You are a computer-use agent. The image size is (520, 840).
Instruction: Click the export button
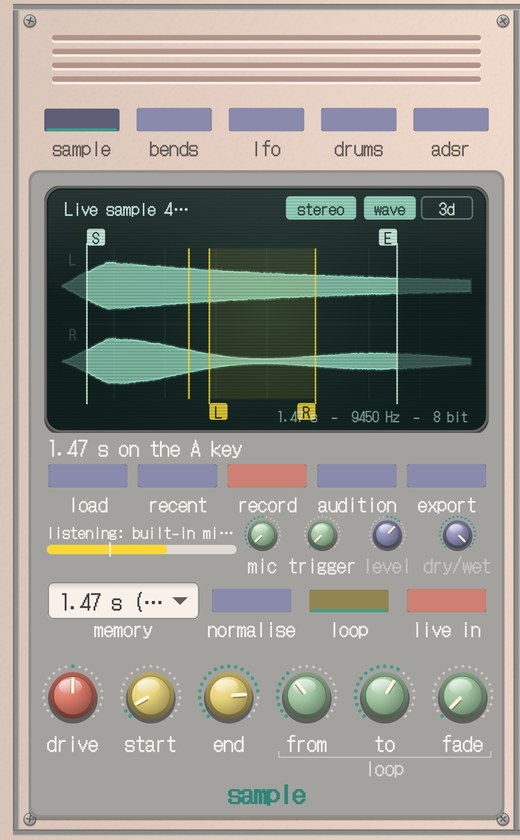[447, 476]
